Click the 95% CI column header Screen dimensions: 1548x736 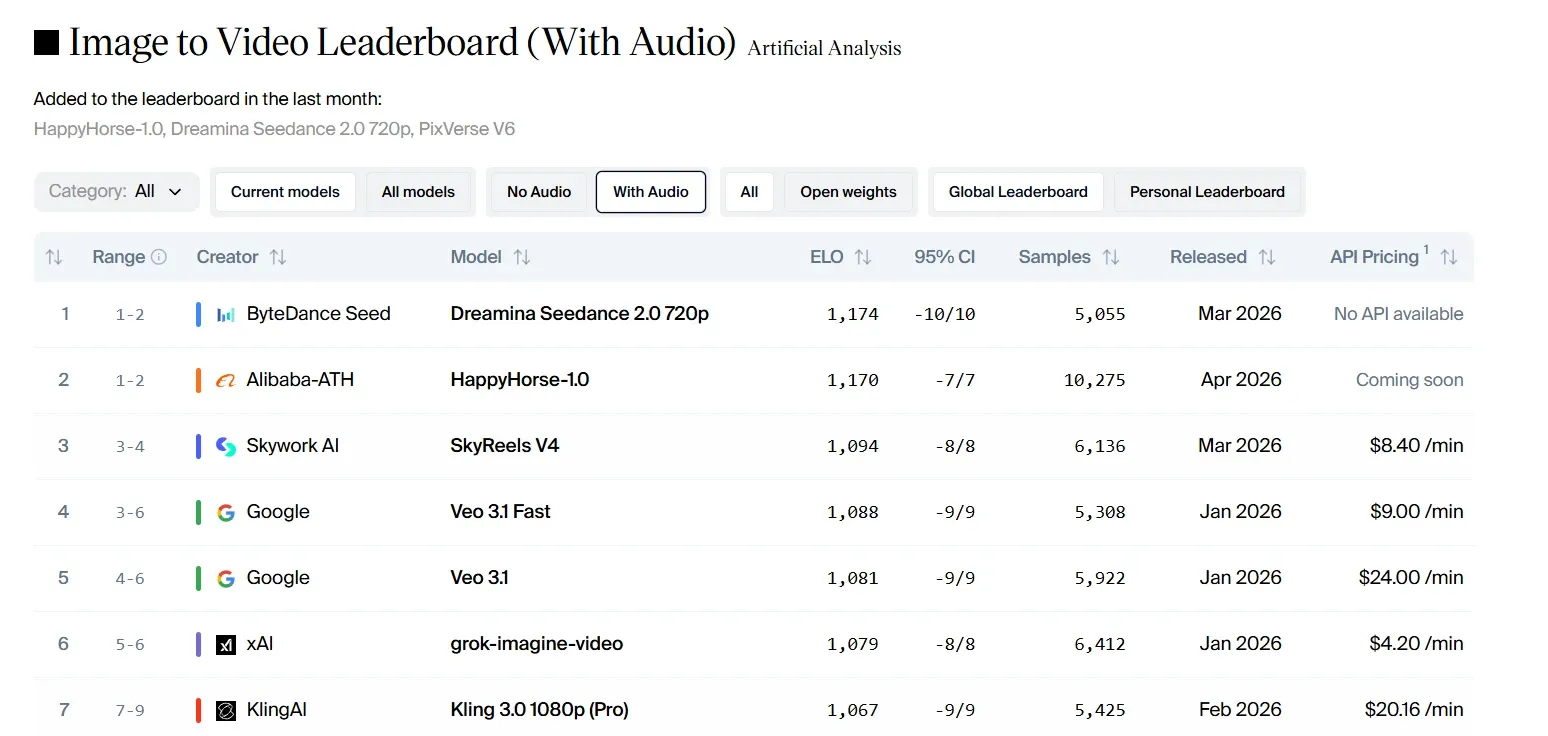coord(944,257)
